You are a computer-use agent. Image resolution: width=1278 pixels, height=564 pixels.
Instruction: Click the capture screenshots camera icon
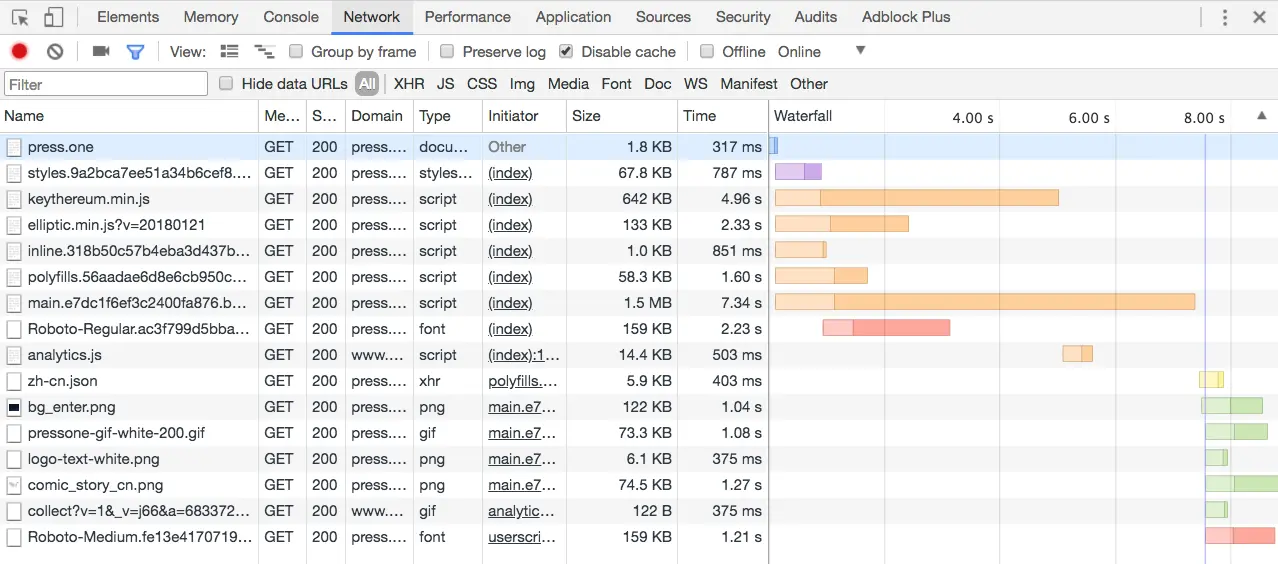(101, 51)
